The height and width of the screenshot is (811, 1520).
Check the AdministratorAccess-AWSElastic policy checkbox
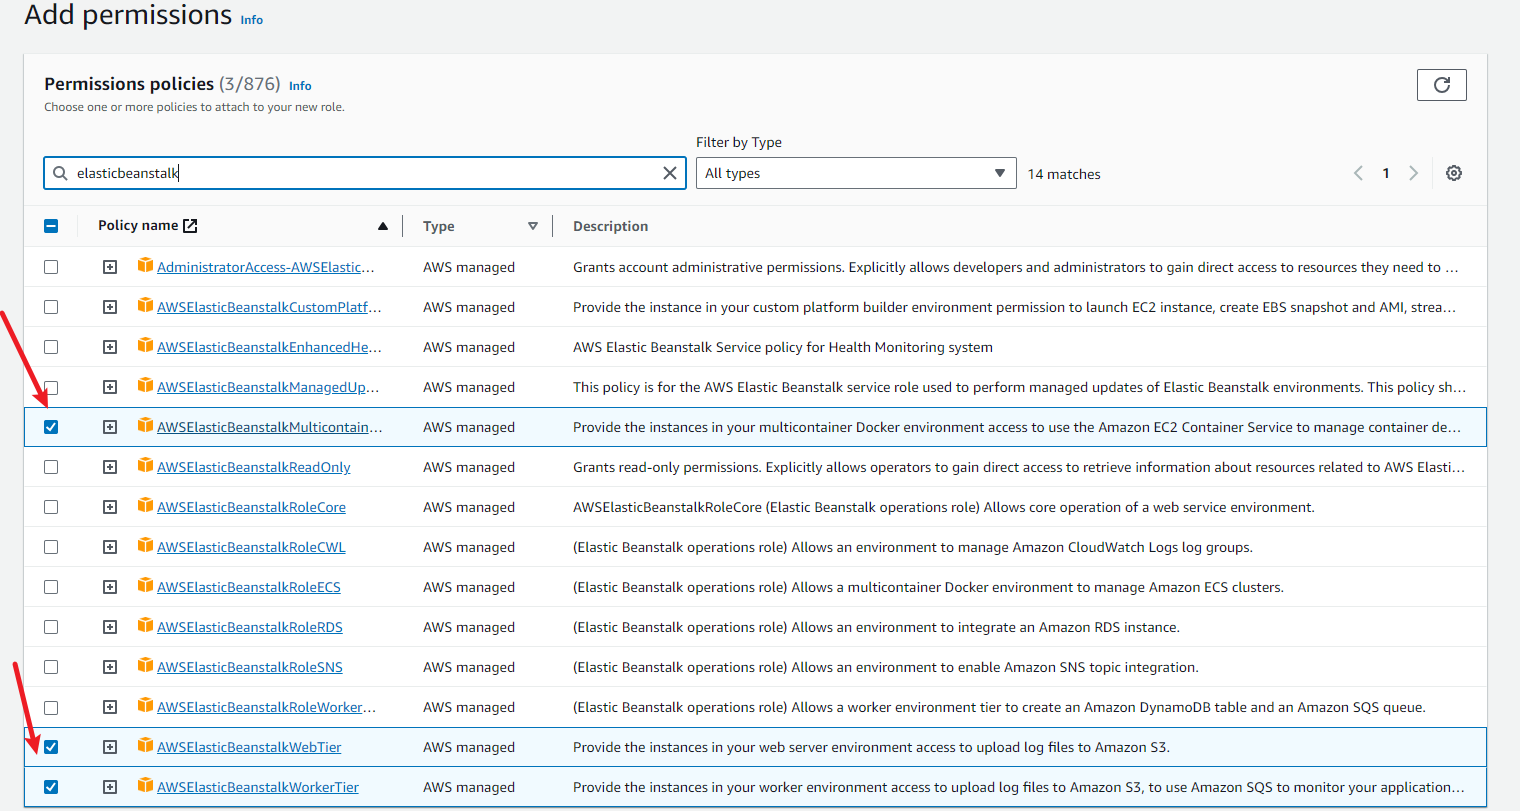pos(51,267)
